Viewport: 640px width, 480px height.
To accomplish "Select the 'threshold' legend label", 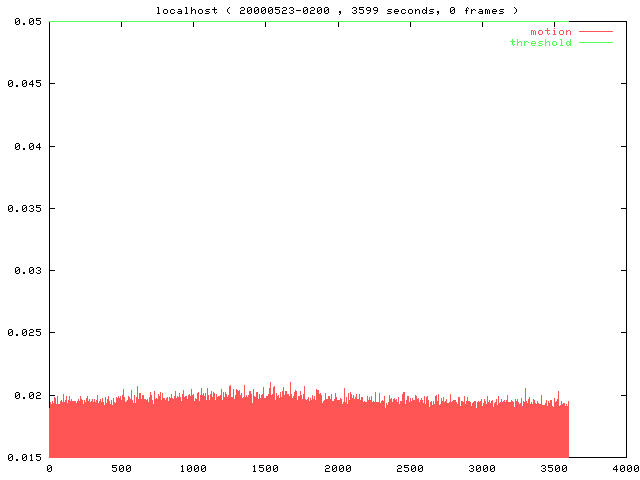I will tap(540, 43).
